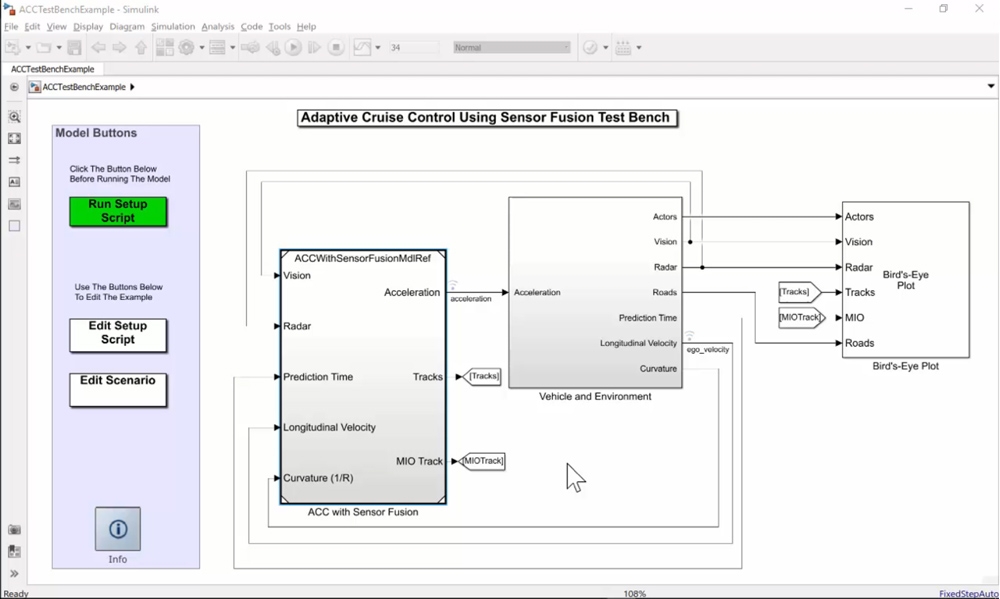This screenshot has width=1000, height=599.
Task: Click the Image palette icon
Action: [14, 204]
